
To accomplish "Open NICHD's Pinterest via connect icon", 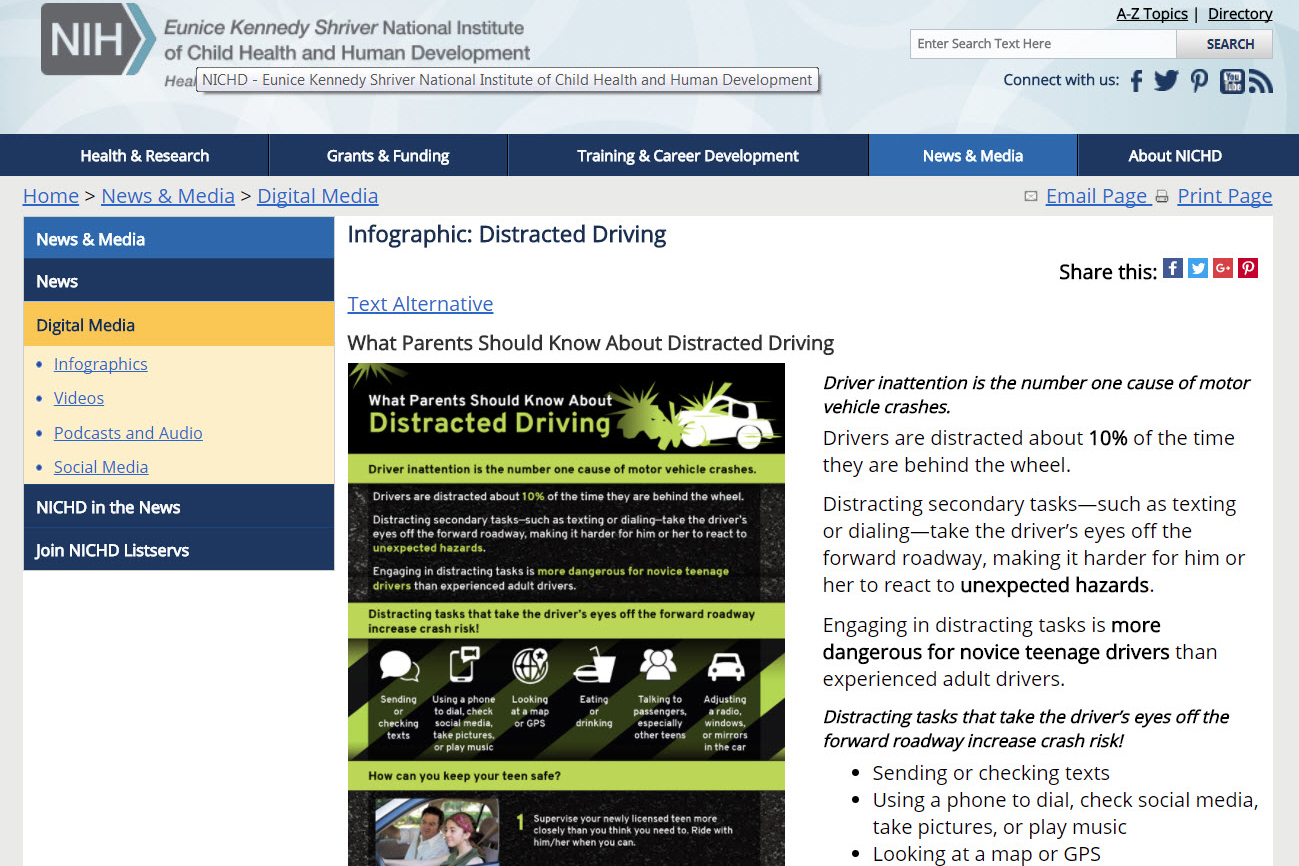I will (1199, 80).
